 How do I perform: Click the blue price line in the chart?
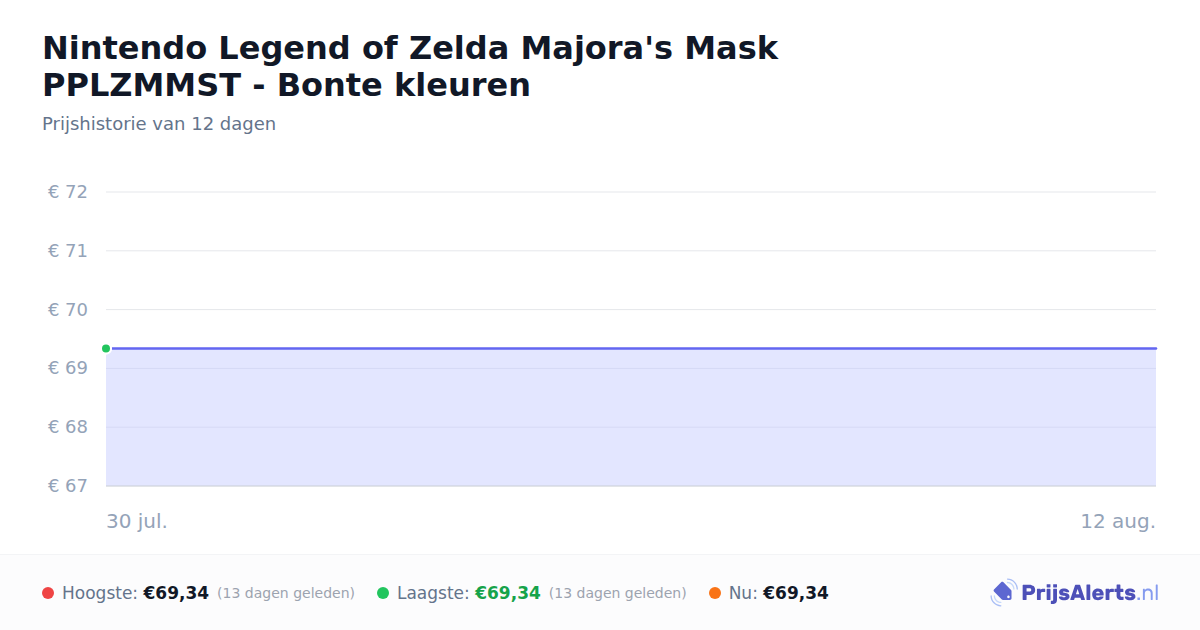point(631,348)
